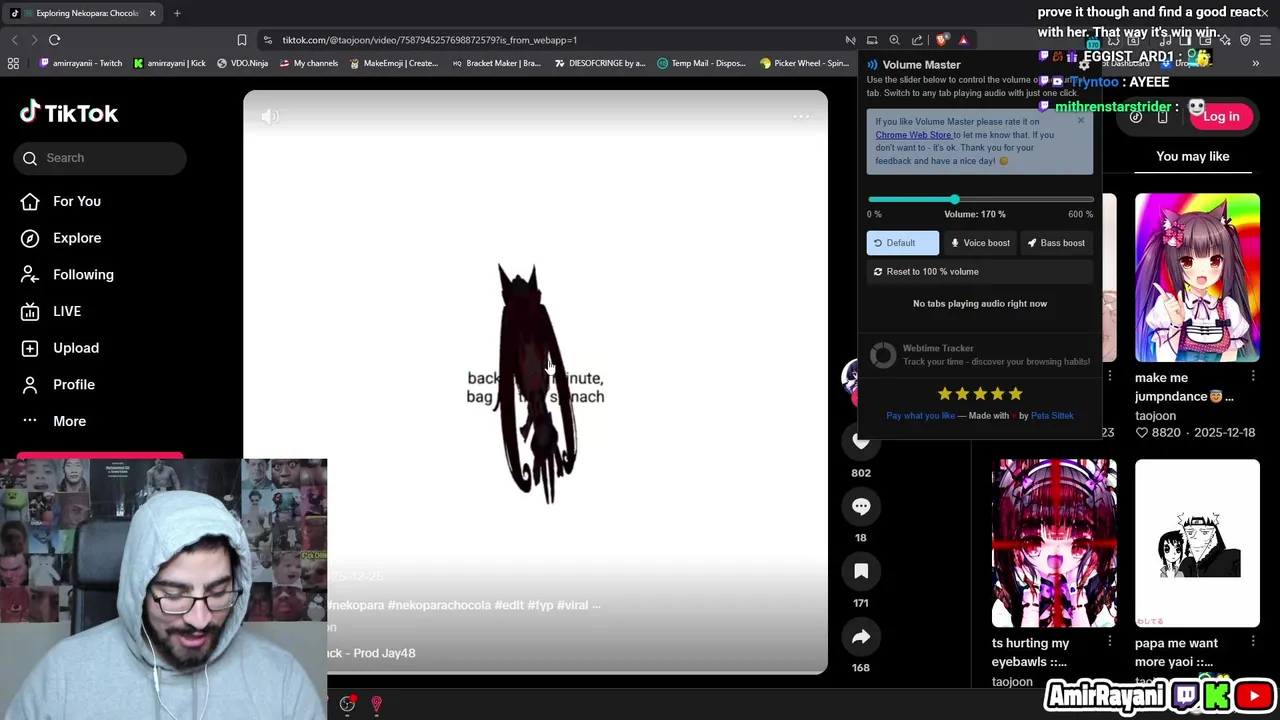Click the Brave Rewards triangle icon
Screen dimensions: 1280x720
point(963,40)
